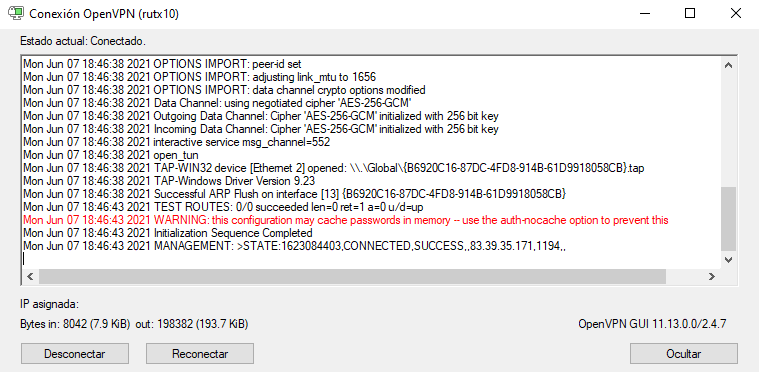Click the vertical scrollbar down arrow
The image size is (759, 372).
[x=728, y=260]
